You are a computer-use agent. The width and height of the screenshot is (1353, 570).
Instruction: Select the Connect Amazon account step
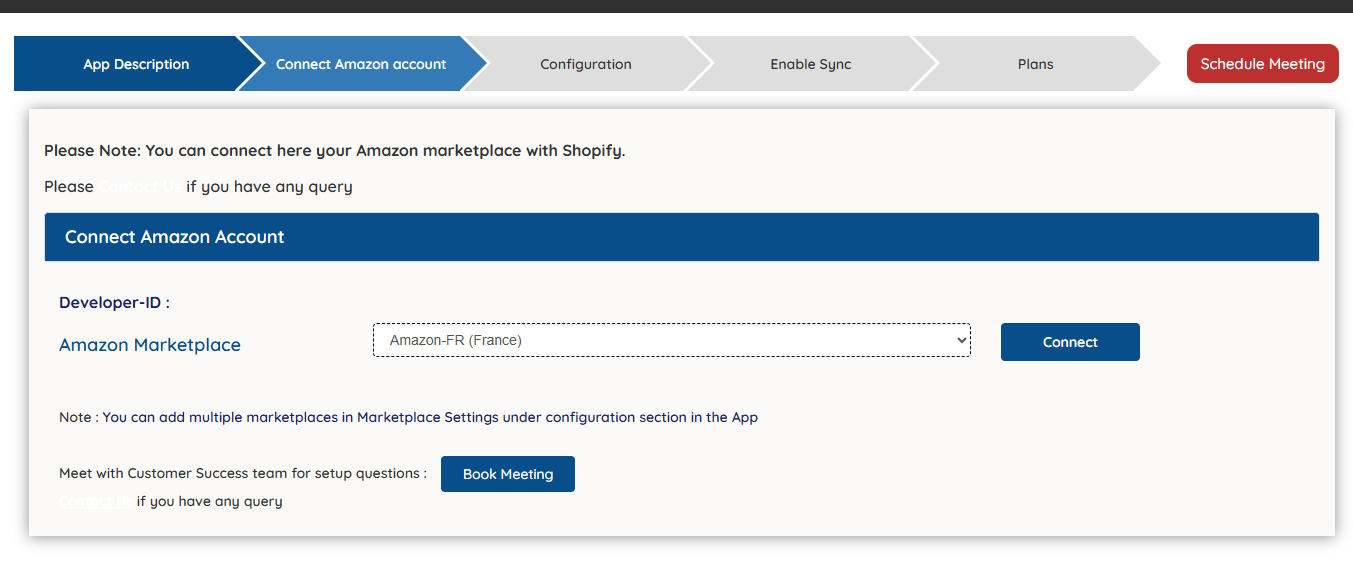[x=360, y=64]
